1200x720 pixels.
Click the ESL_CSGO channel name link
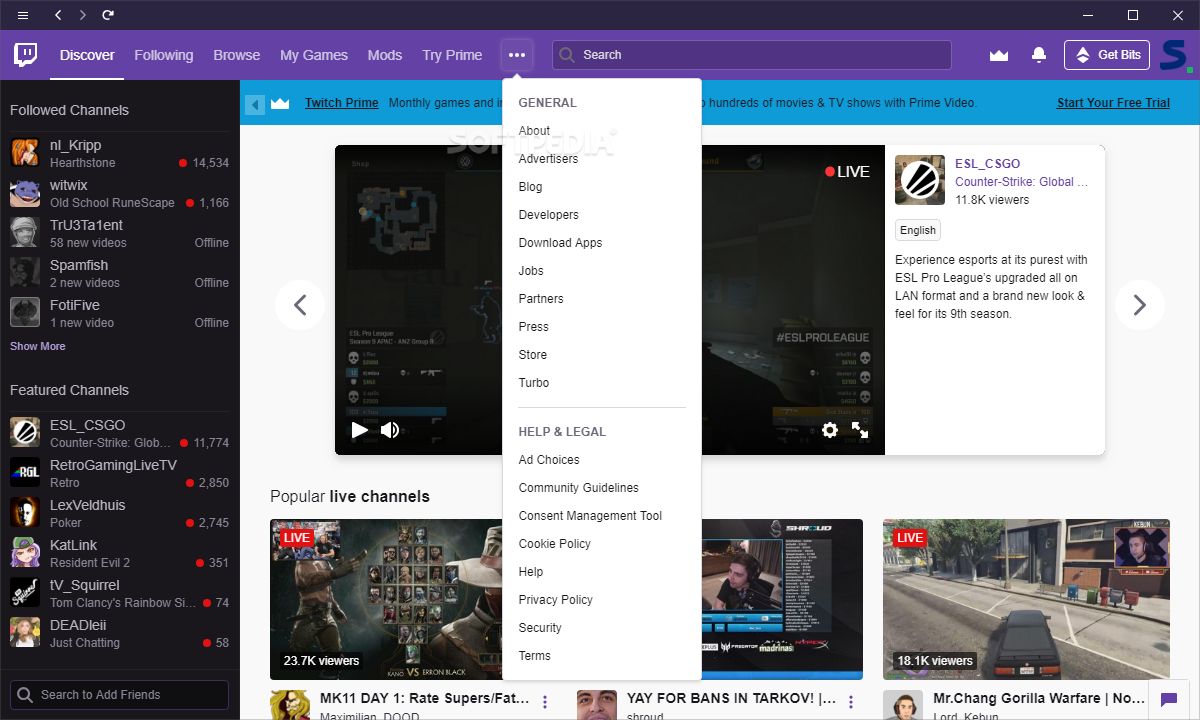[988, 164]
